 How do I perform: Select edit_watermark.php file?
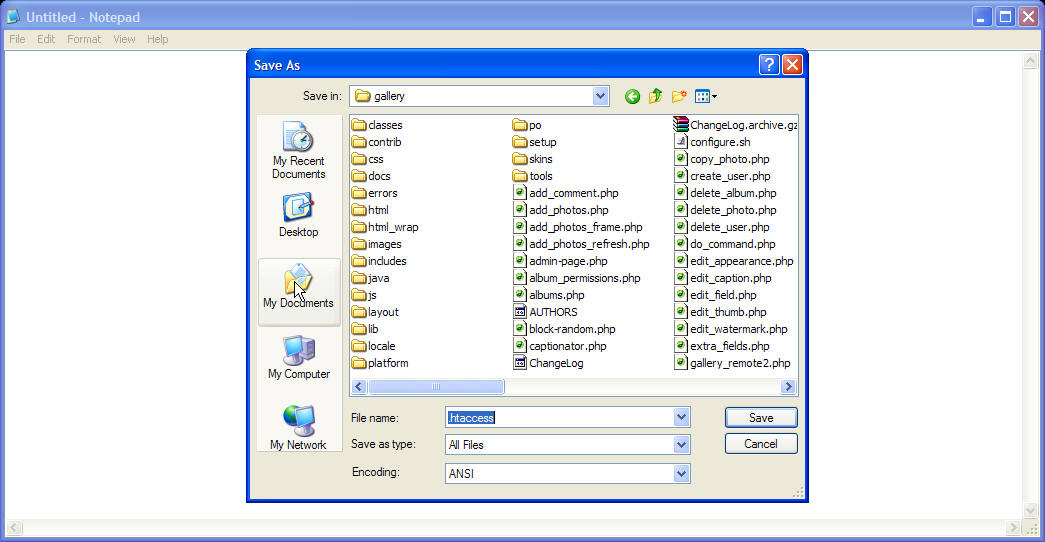tap(731, 329)
